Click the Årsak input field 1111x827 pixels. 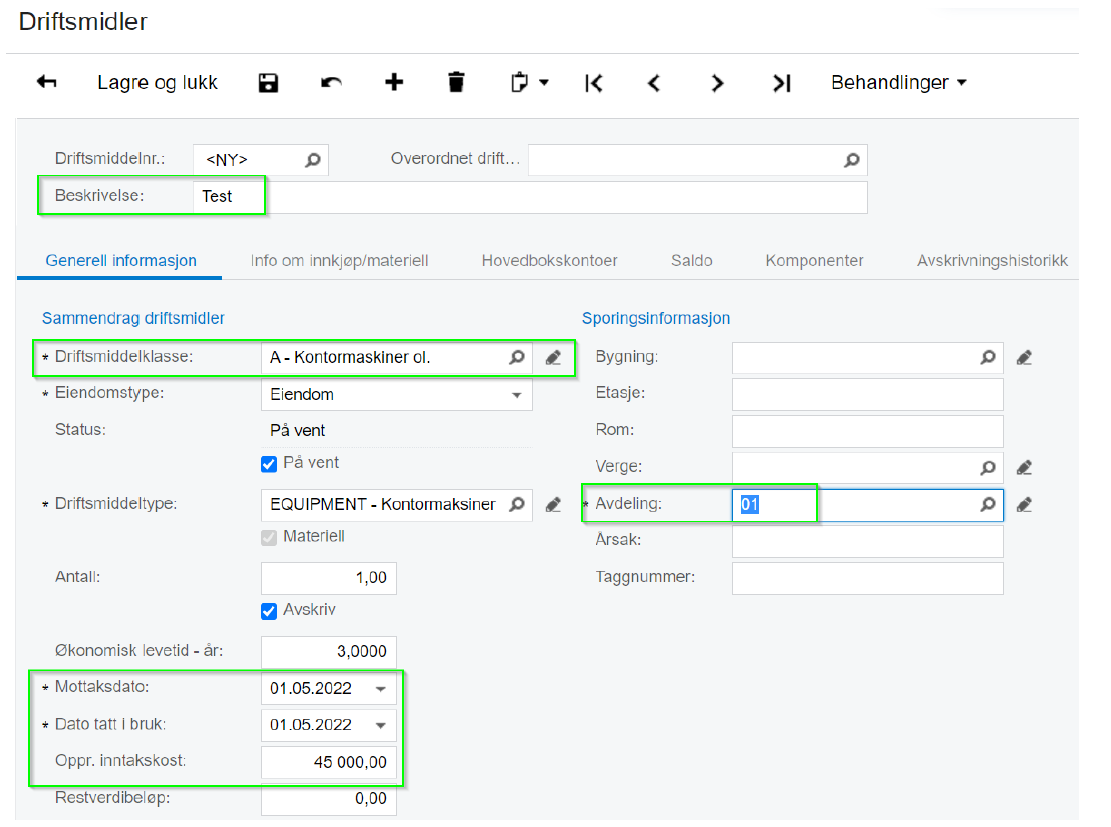coord(867,541)
